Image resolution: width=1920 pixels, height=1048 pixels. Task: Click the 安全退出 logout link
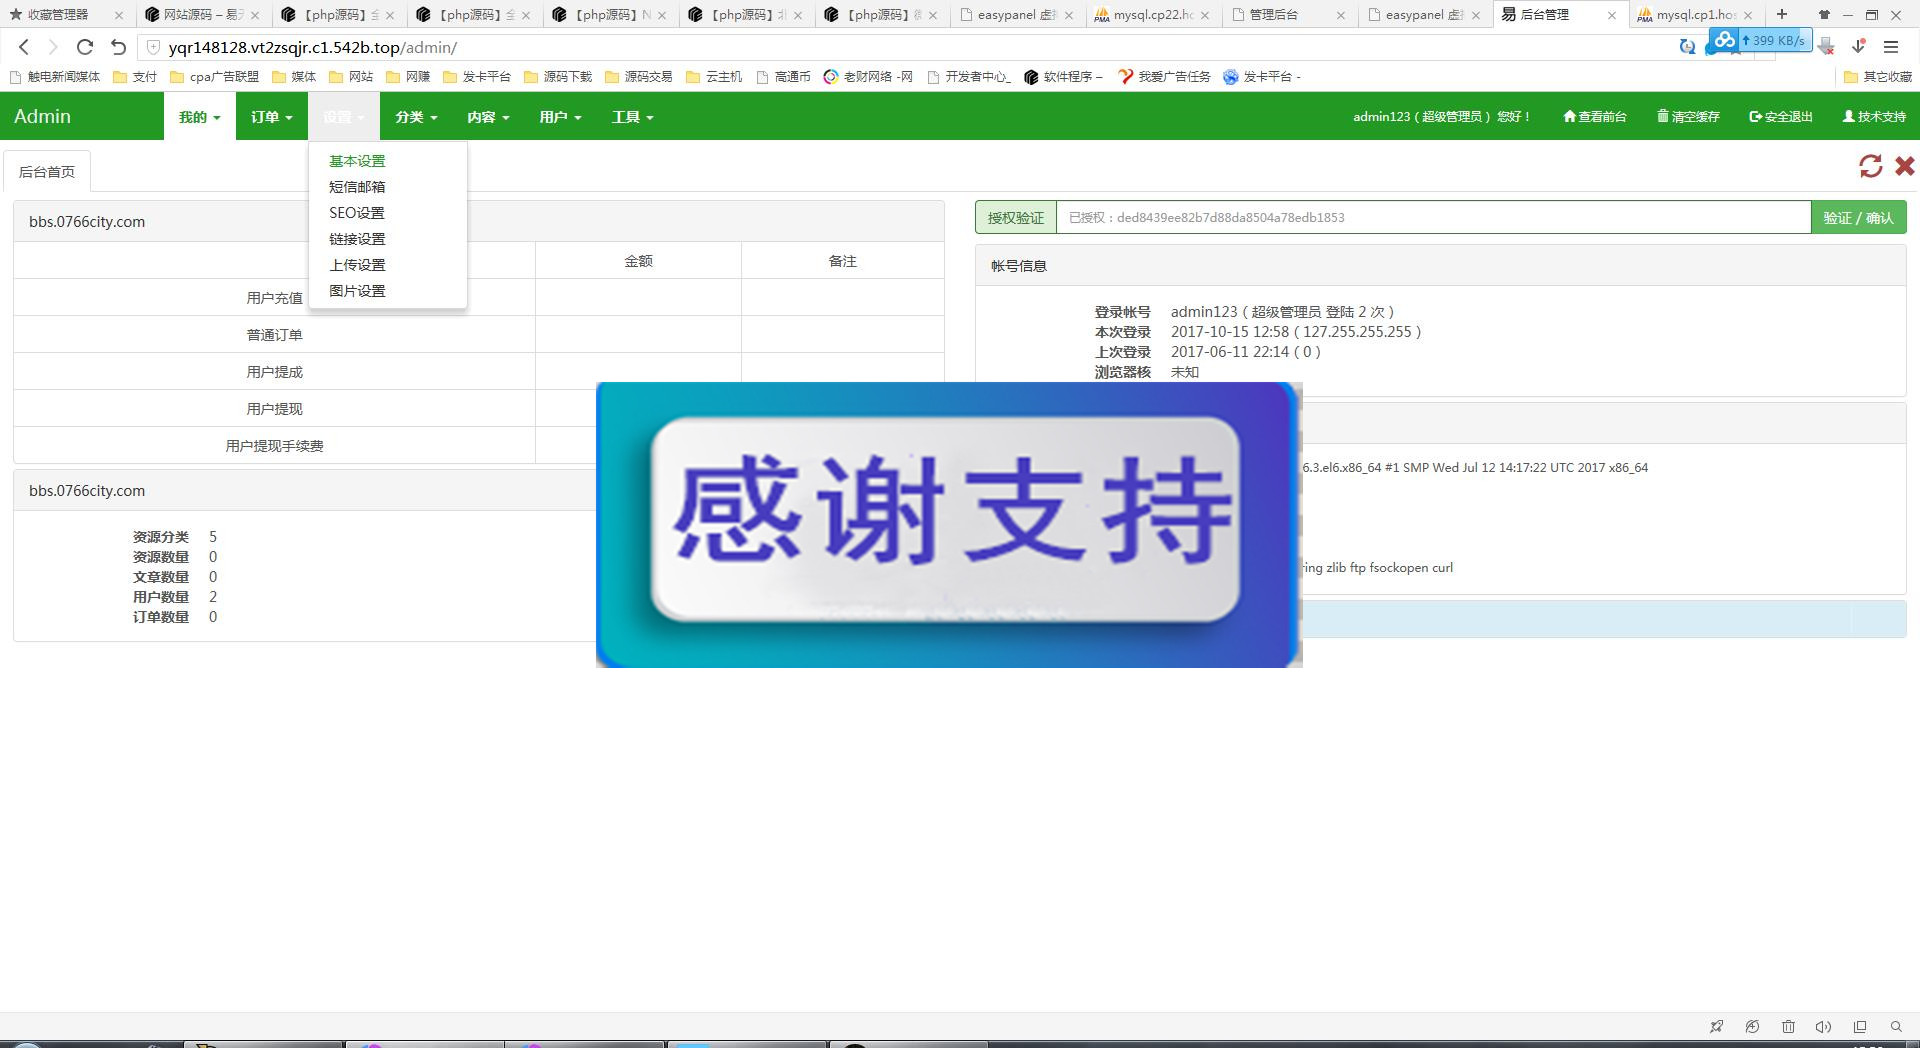click(1780, 117)
